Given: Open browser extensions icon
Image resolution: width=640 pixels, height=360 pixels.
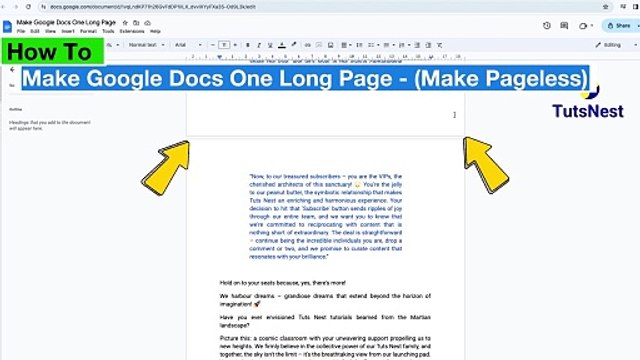Looking at the screenshot, I should coord(623,7).
